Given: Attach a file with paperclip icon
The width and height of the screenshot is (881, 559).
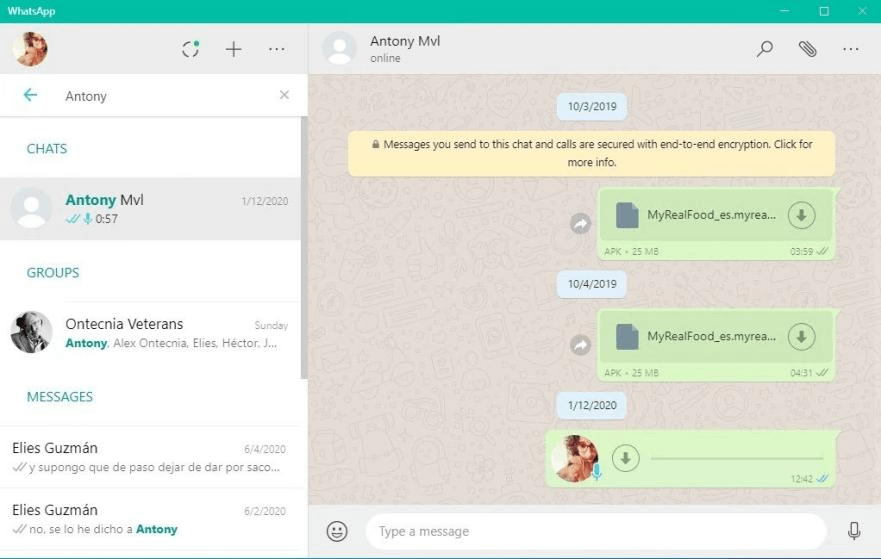Looking at the screenshot, I should [x=807, y=49].
